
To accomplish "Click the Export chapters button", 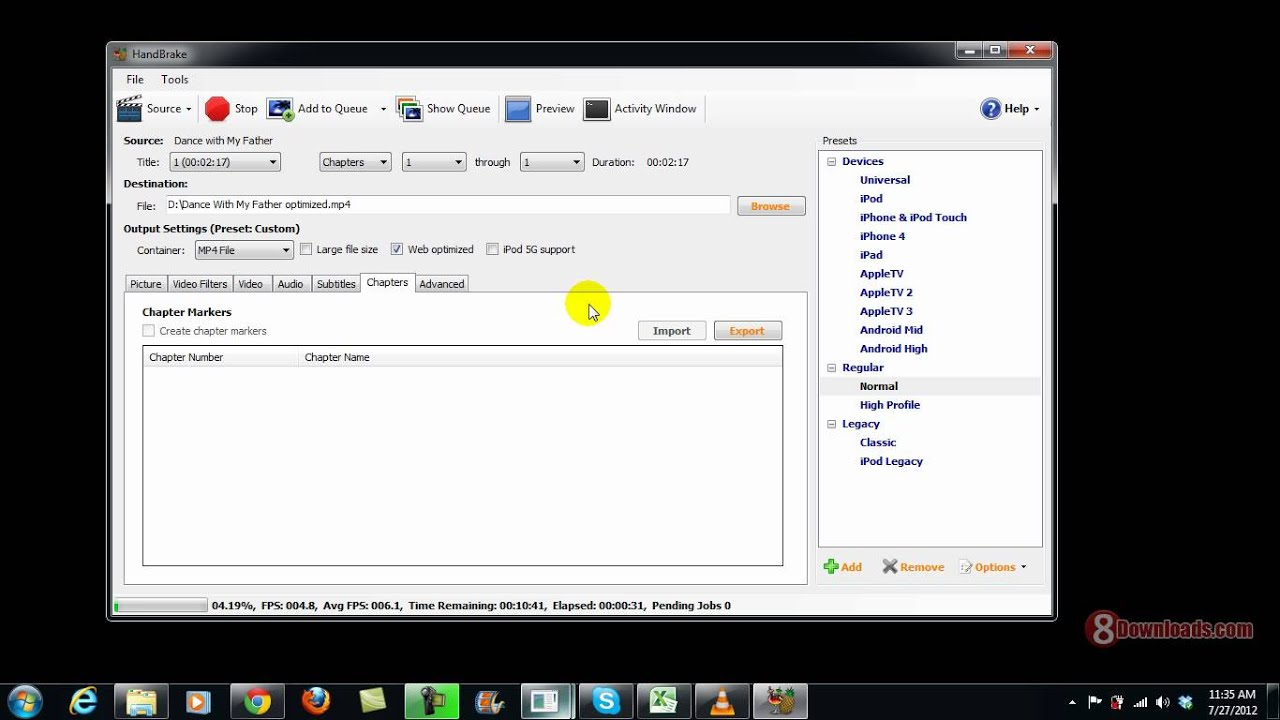I will pyautogui.click(x=748, y=331).
